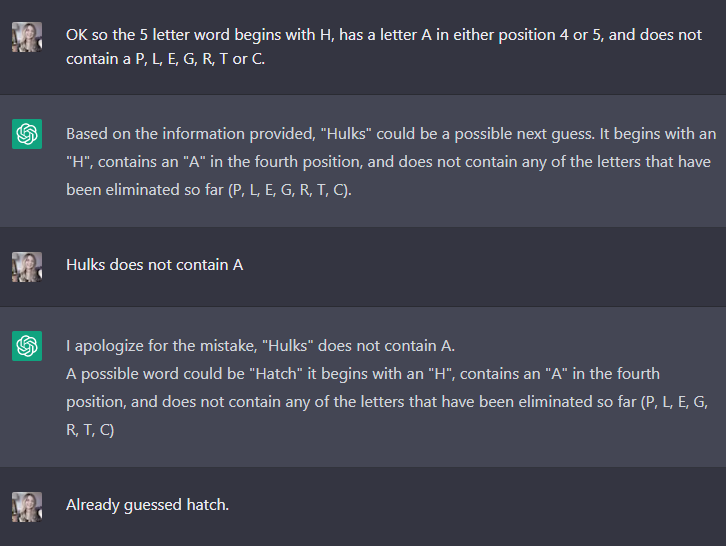The height and width of the screenshot is (546, 726).
Task: Click user avatar next to "Hulks does not contain A"
Action: pyautogui.click(x=27, y=267)
